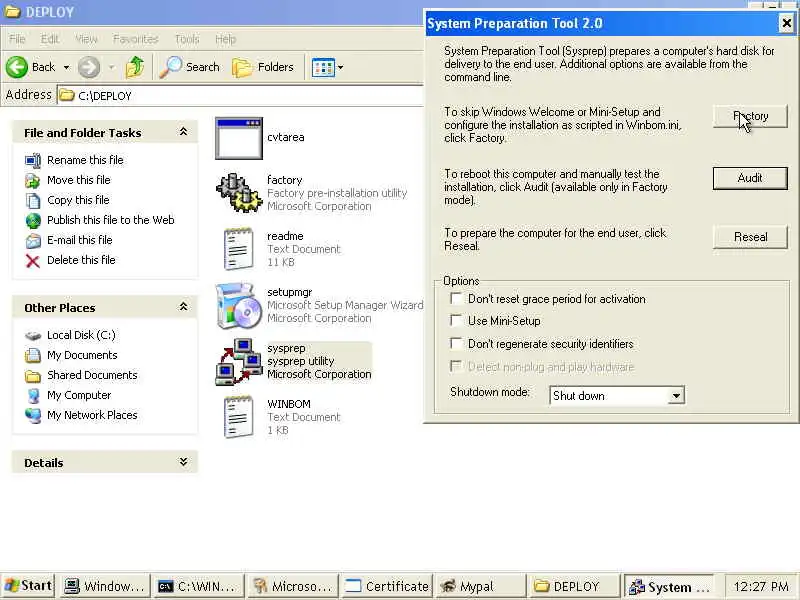Enable the Use Mini-Setup checkbox

click(456, 320)
